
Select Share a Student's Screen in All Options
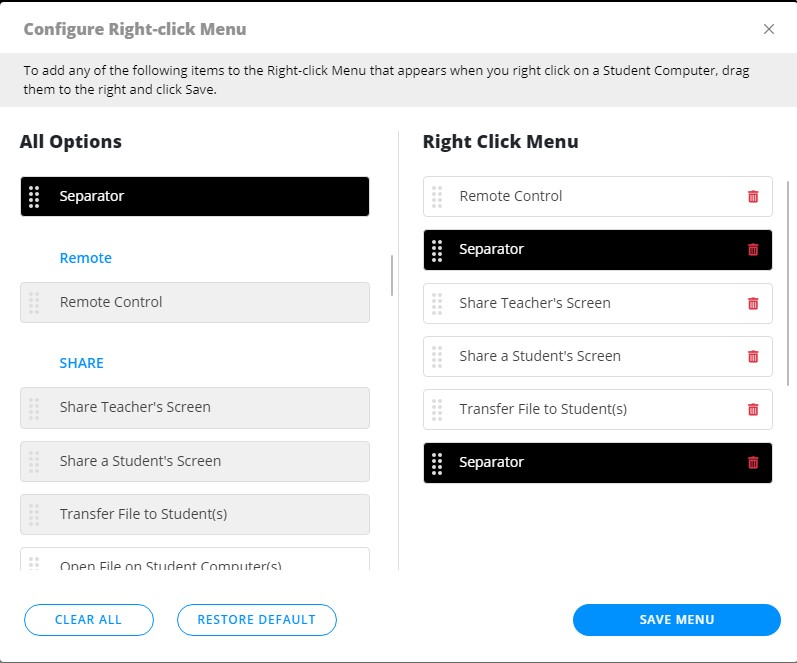click(x=195, y=461)
